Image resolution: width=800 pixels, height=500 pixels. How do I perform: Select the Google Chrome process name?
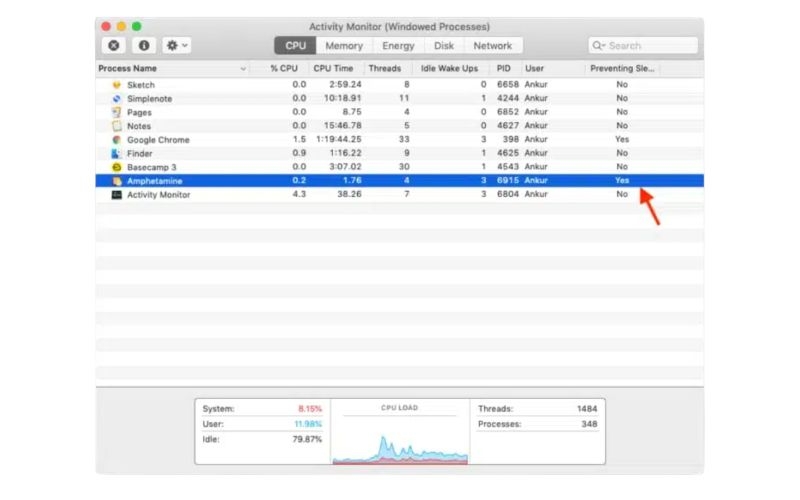(x=158, y=139)
